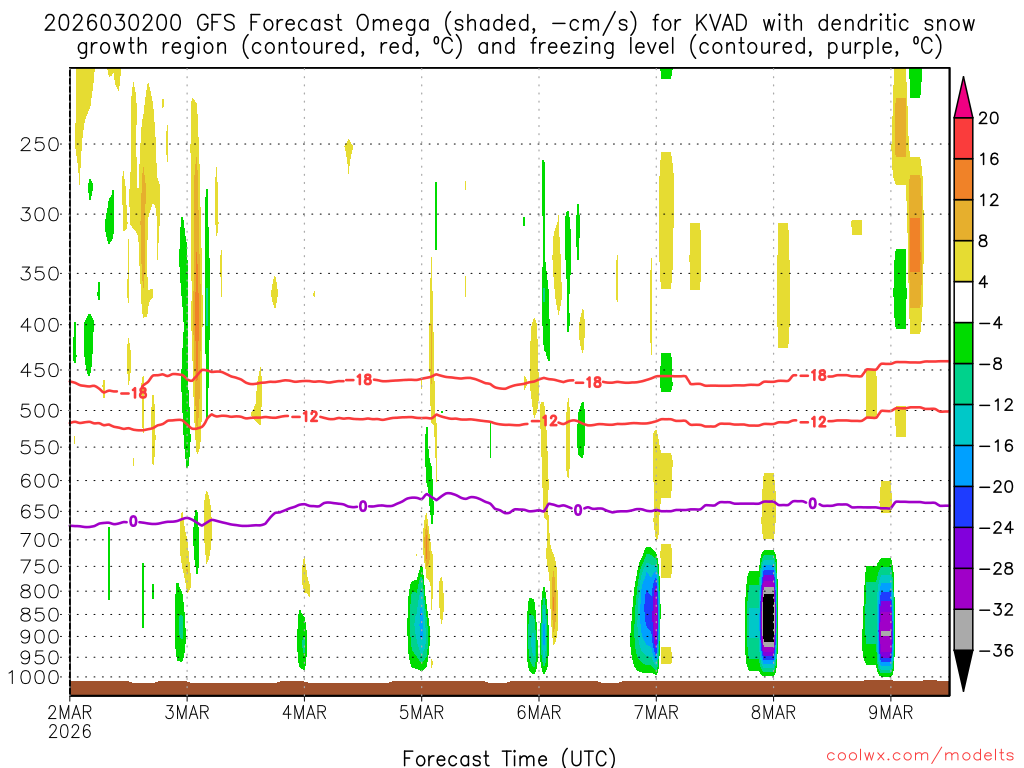Click the colorbar value label 12
1024x768 pixels.
coord(989,200)
